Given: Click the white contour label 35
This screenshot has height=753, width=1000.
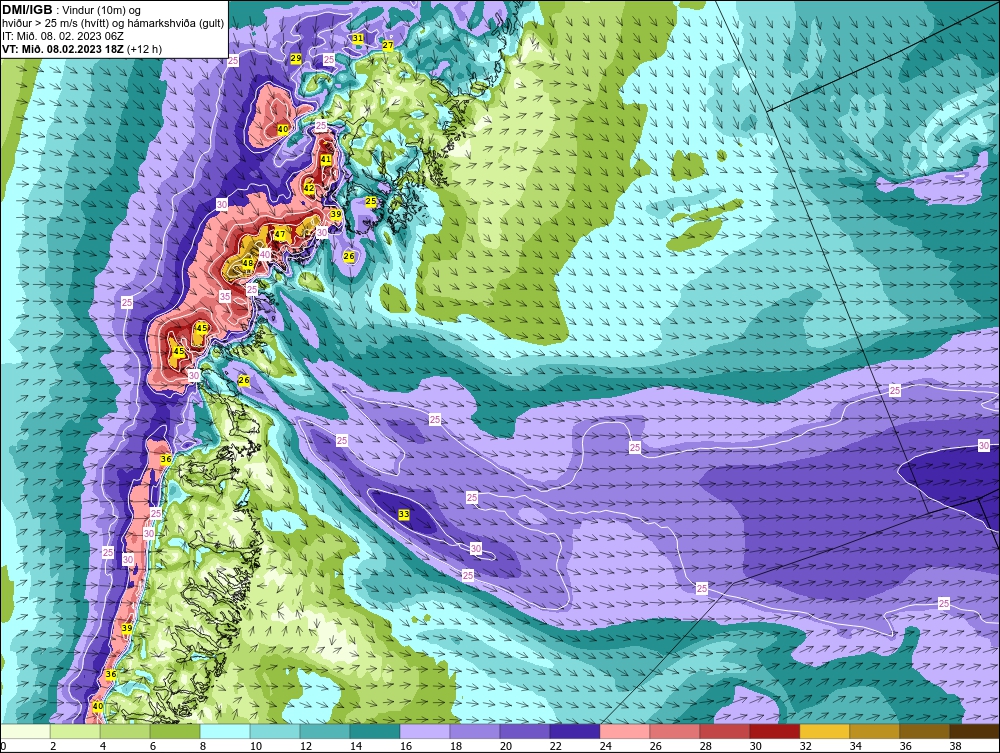Looking at the screenshot, I should pos(224,296).
